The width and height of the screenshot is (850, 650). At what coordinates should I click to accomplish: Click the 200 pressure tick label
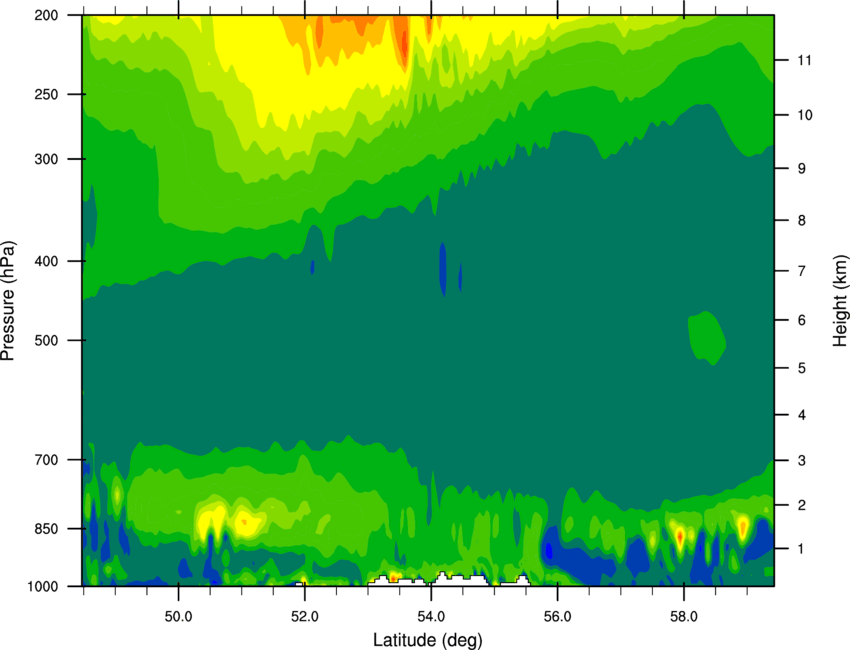pos(46,15)
